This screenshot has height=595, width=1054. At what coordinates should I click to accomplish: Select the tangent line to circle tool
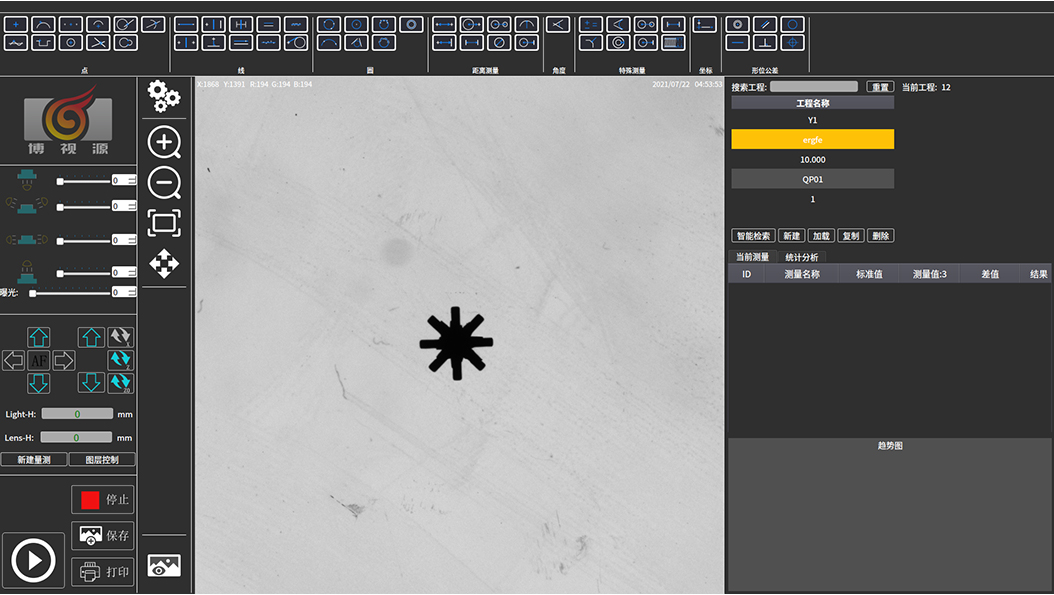[x=296, y=42]
